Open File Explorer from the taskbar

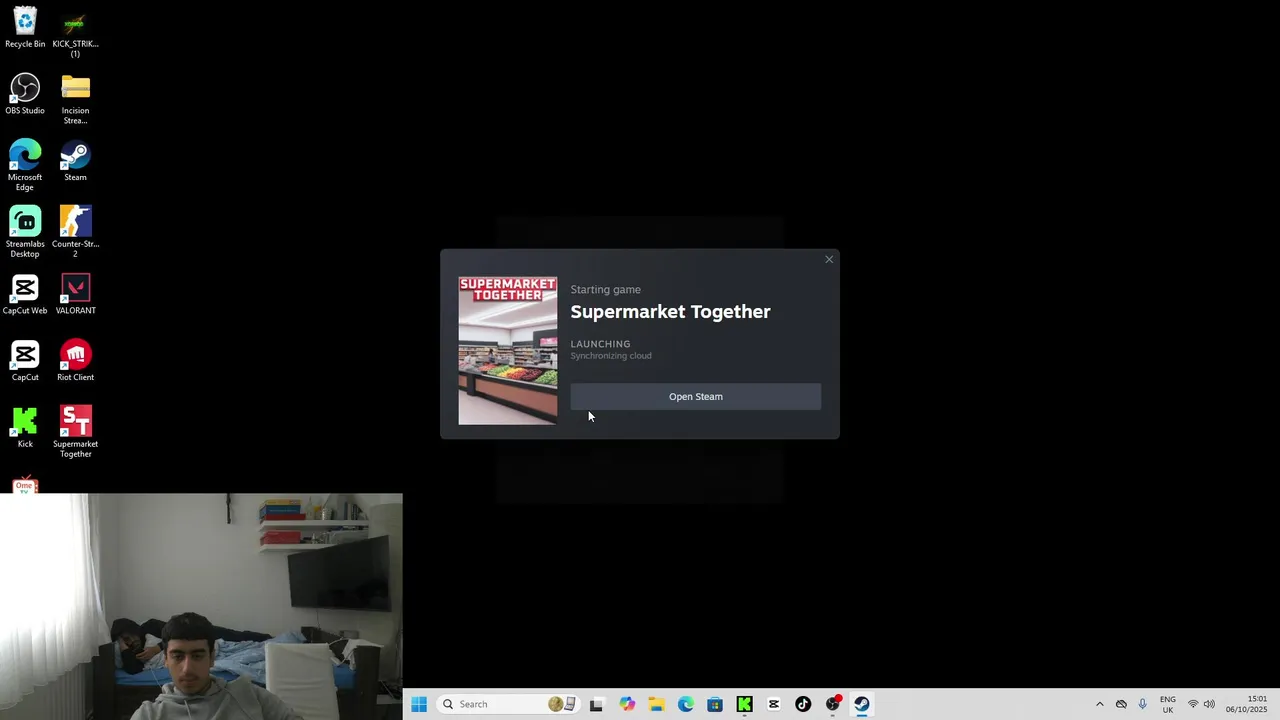(x=656, y=704)
